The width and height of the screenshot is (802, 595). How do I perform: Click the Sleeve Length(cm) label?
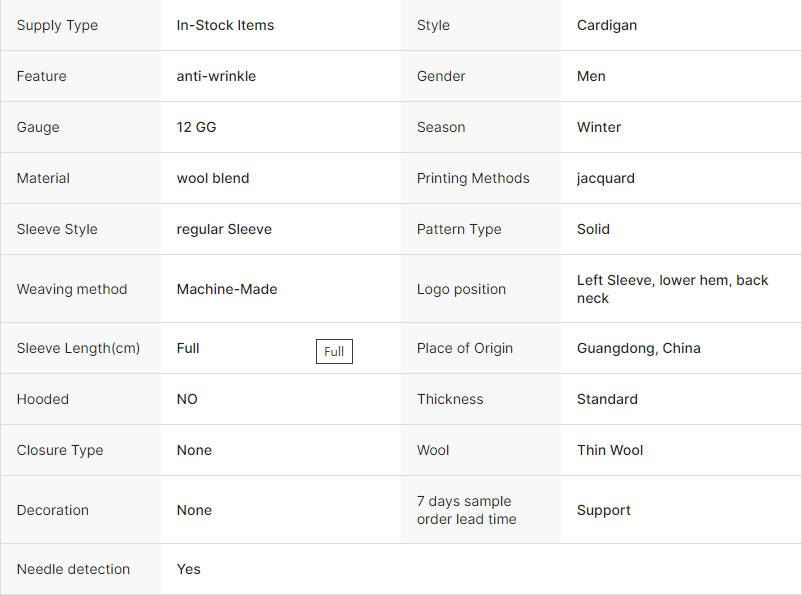click(78, 348)
